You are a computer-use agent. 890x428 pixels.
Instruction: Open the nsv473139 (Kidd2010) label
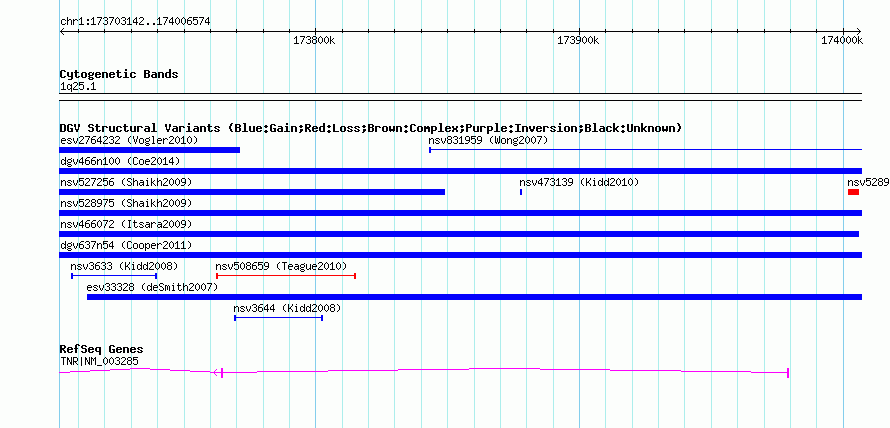click(579, 182)
